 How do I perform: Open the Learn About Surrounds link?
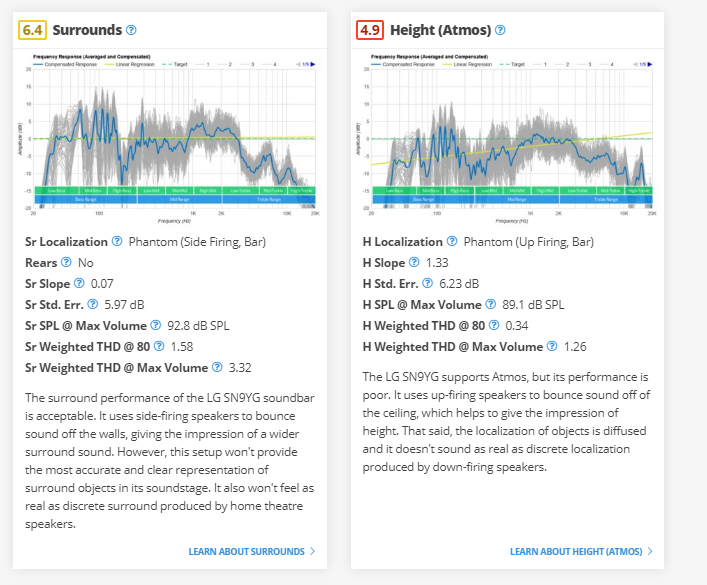point(251,551)
